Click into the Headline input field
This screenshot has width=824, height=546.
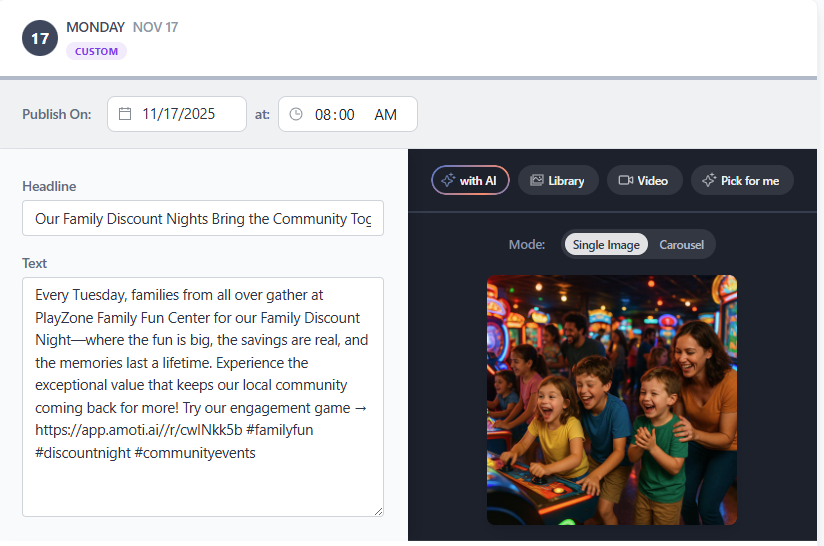[202, 218]
